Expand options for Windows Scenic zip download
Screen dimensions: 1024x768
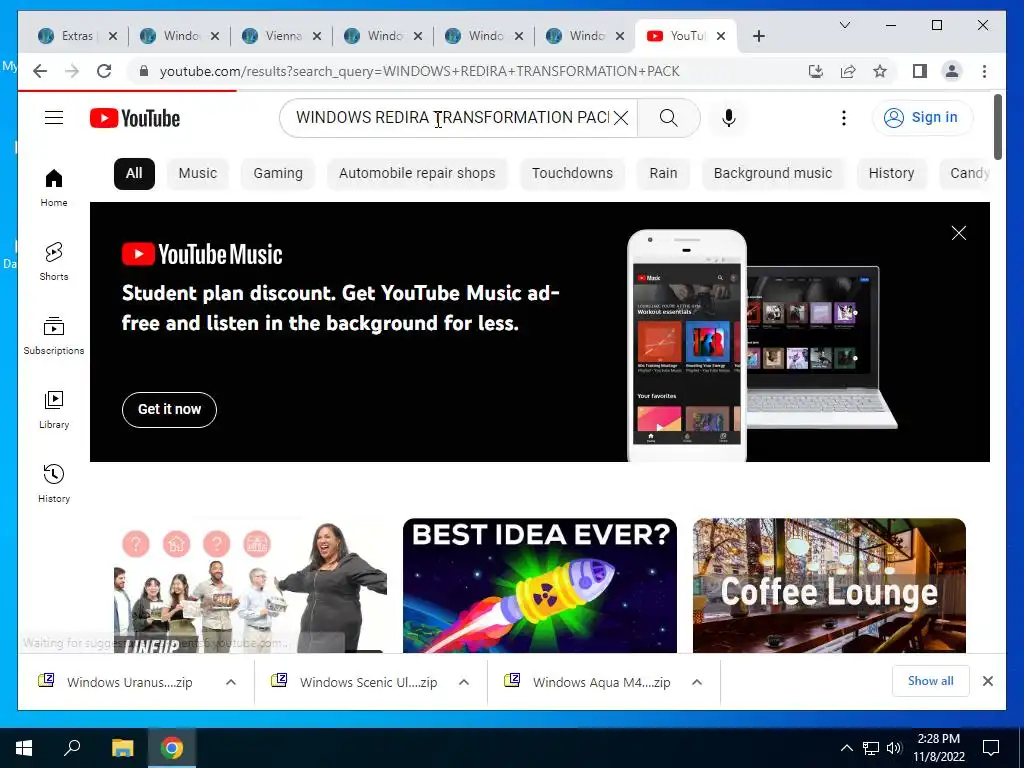pos(464,682)
